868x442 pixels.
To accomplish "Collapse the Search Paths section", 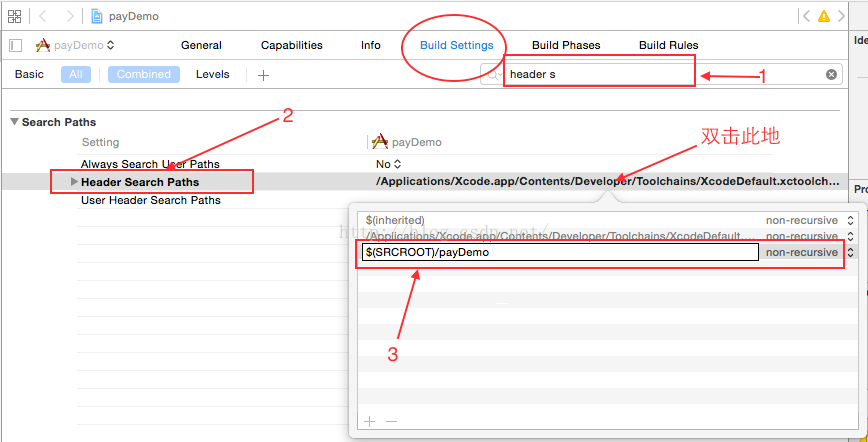I will pyautogui.click(x=14, y=122).
